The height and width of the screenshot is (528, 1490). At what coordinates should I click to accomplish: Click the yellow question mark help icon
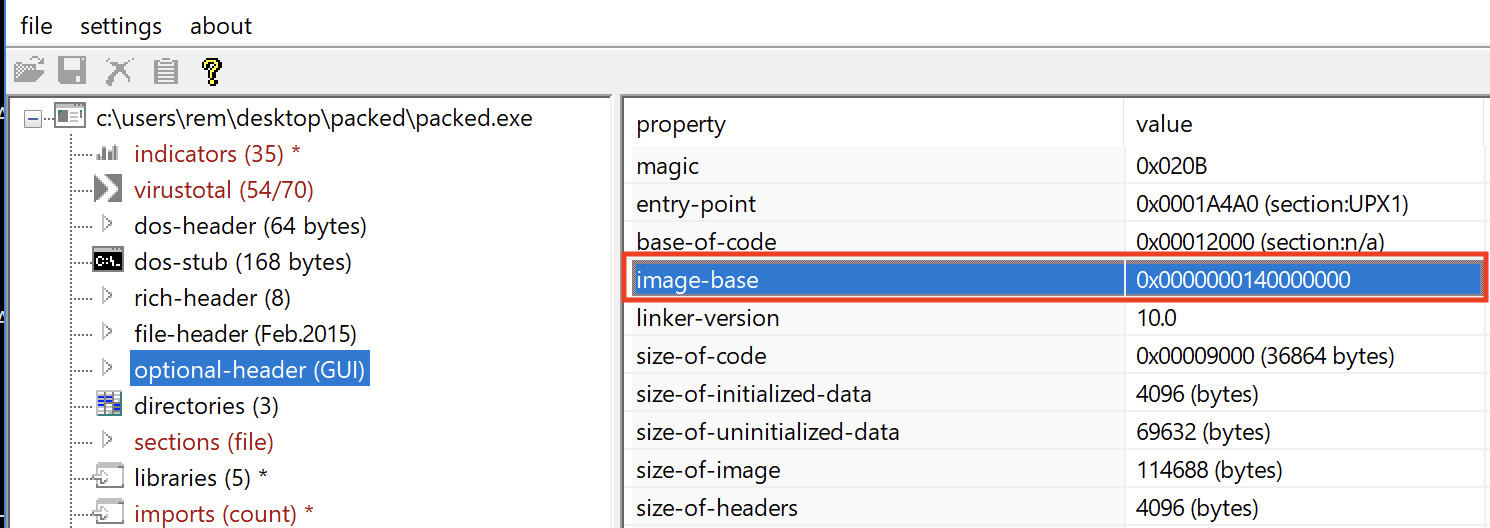coord(211,71)
